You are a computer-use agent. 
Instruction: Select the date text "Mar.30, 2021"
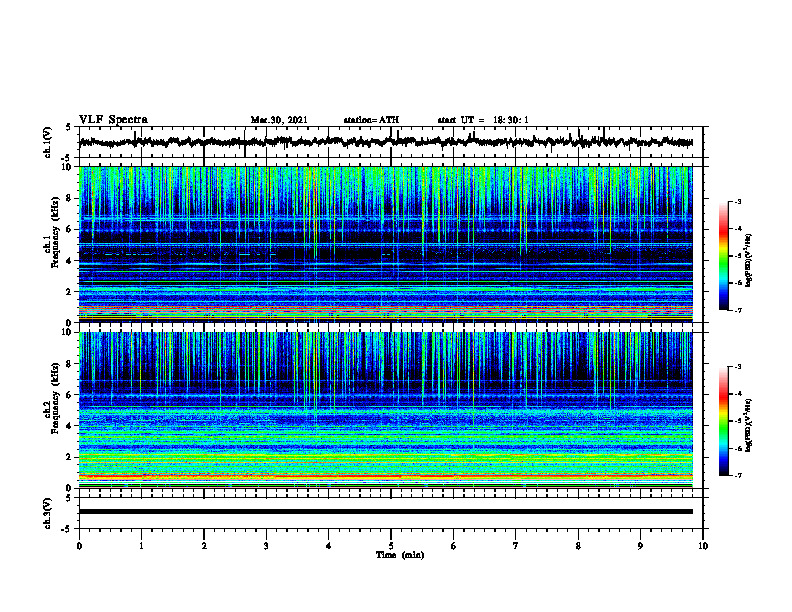click(x=279, y=120)
